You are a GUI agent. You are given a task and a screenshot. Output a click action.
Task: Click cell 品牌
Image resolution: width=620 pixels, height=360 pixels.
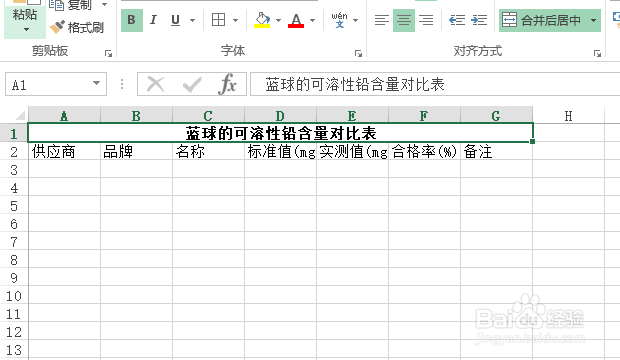136,152
